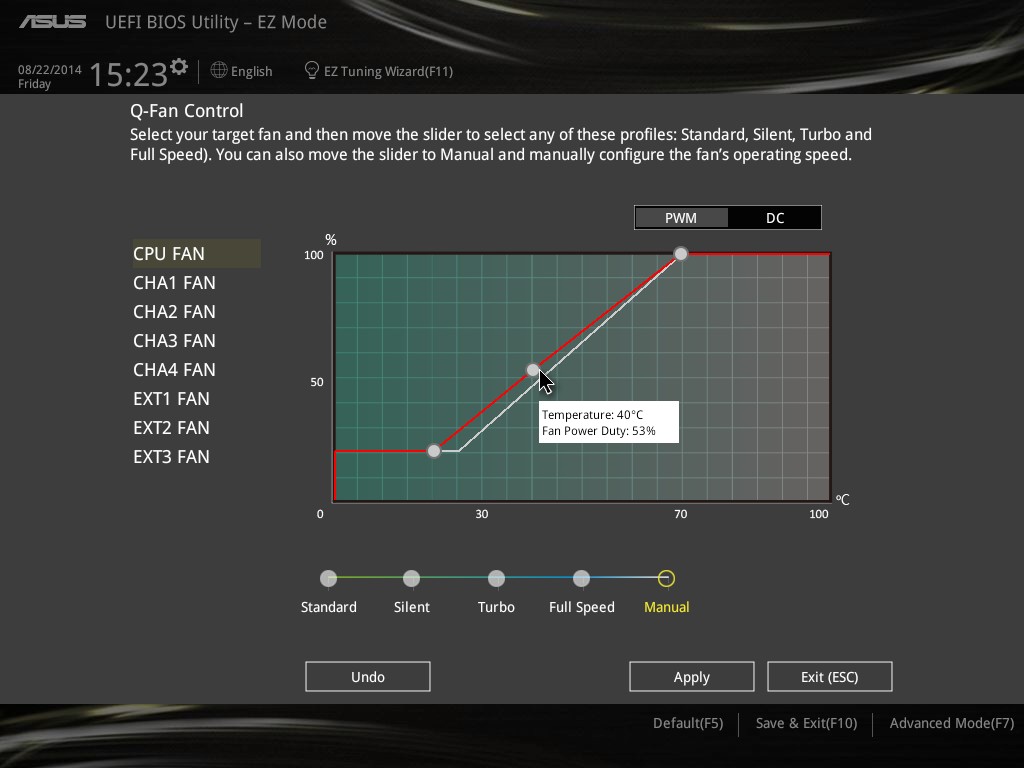Screen dimensions: 1024x768
Task: Select the Silent fan profile
Action: [411, 579]
